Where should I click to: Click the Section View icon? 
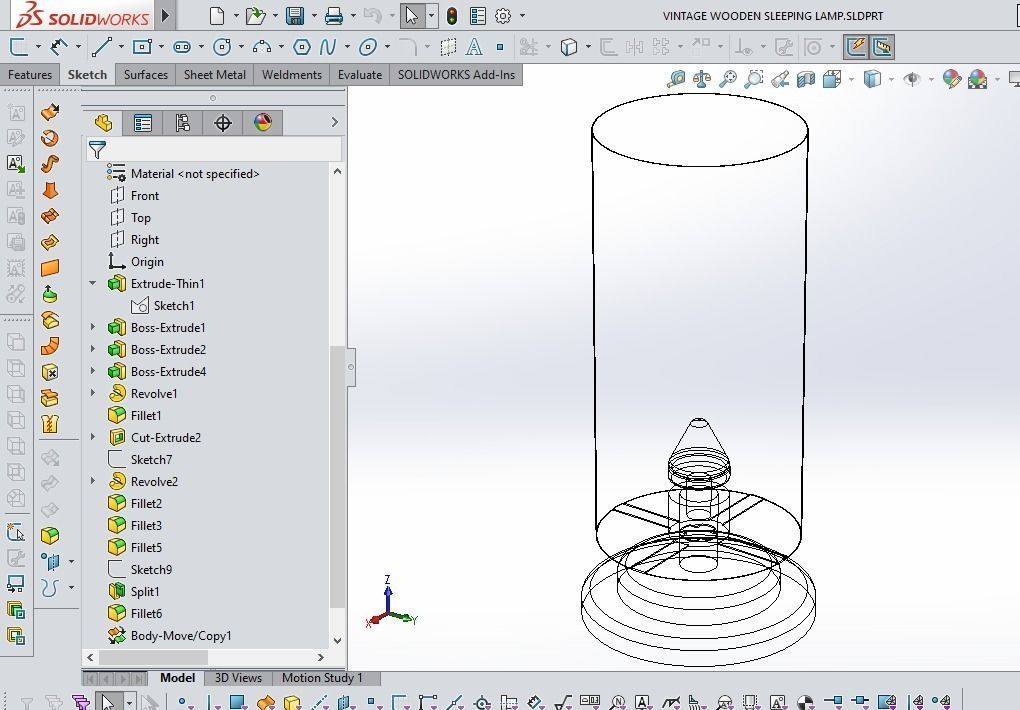(806, 79)
